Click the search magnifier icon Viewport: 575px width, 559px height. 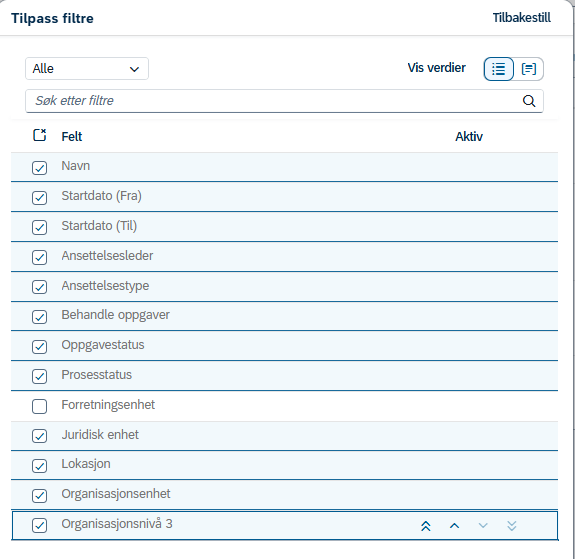tap(529, 101)
